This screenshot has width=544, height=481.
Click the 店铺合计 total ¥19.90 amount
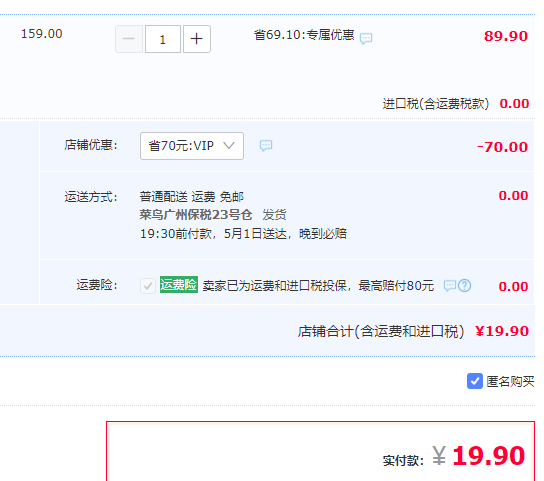click(x=502, y=331)
